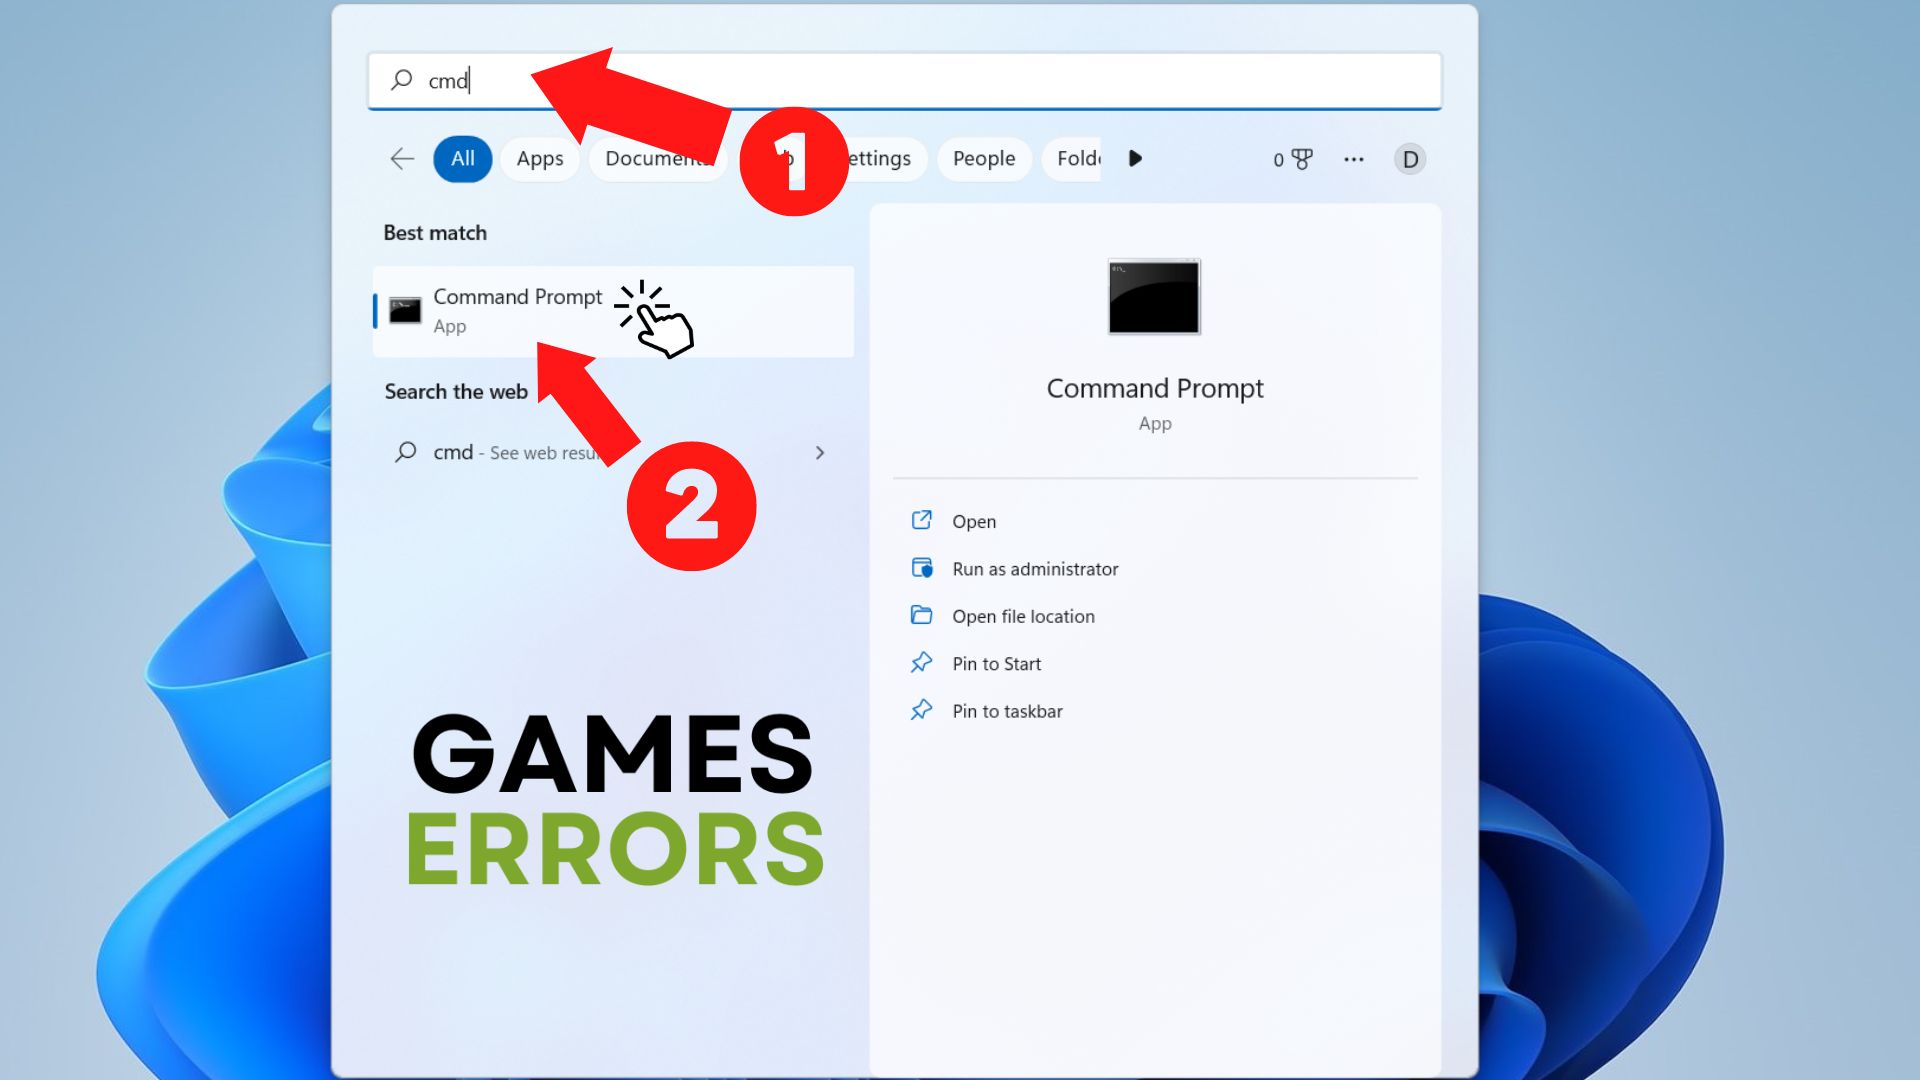This screenshot has width=1920, height=1080.
Task: Click the Command Prompt app icon
Action: click(x=405, y=309)
